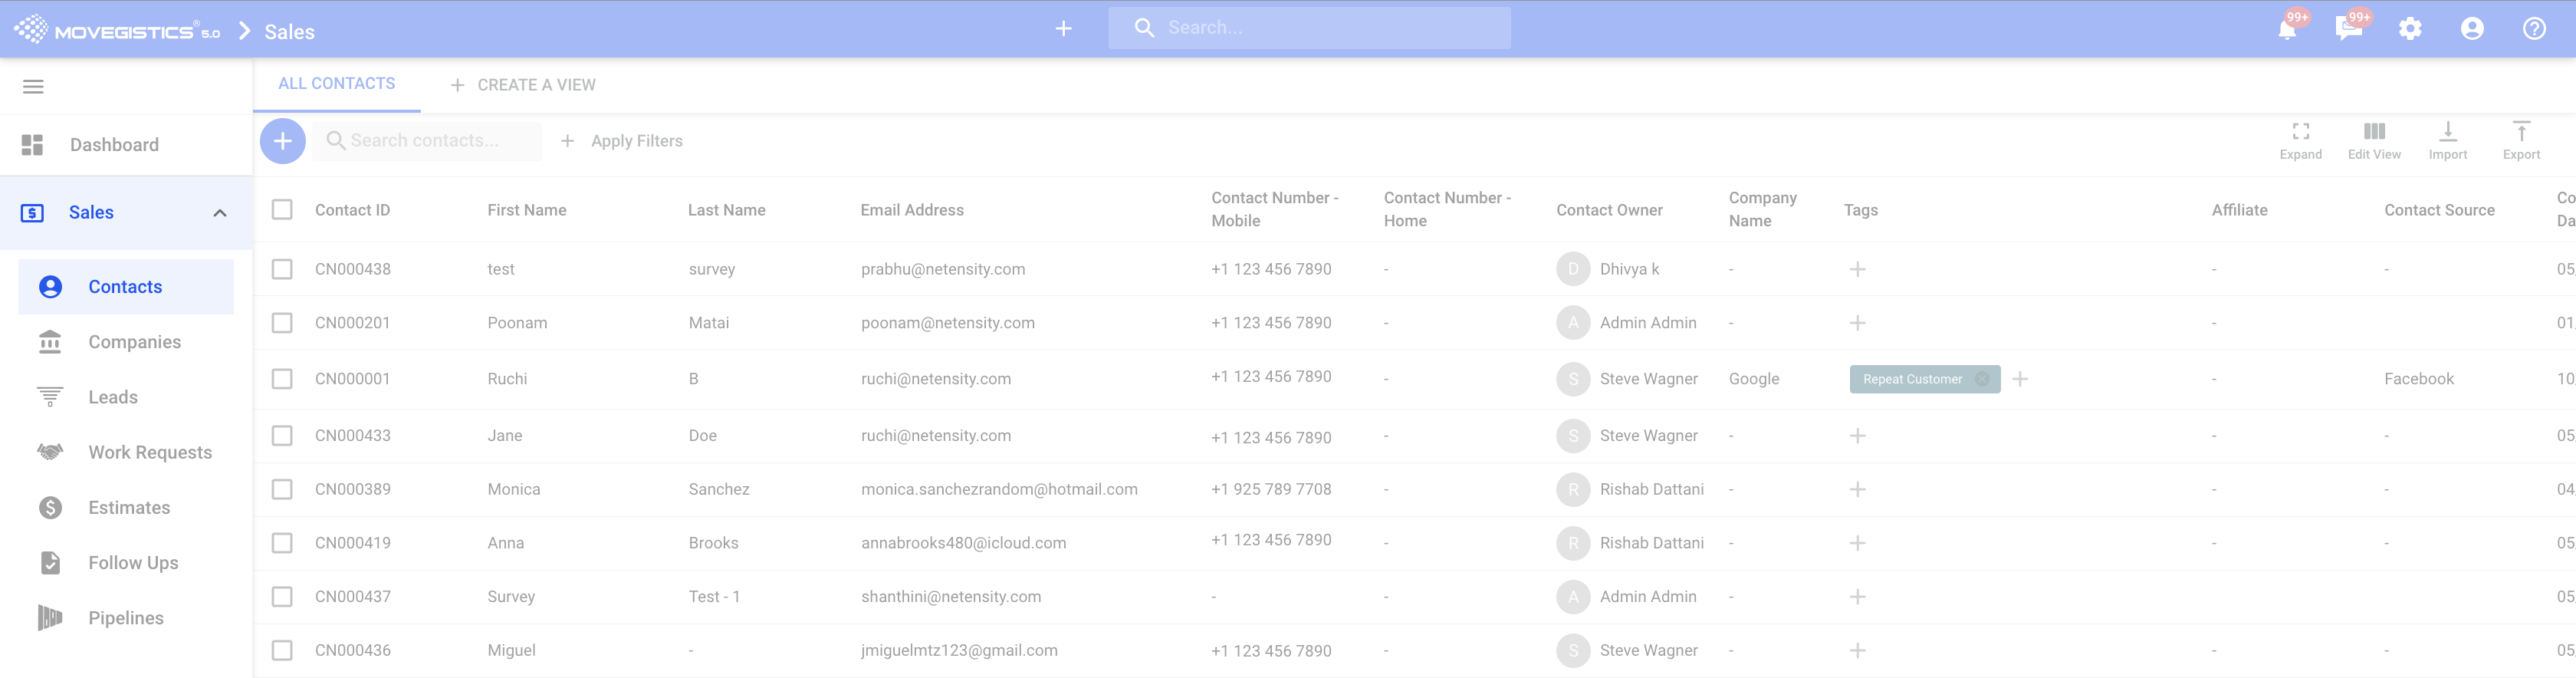This screenshot has width=2576, height=678.
Task: Switch to the All Contacts tab
Action: (336, 84)
